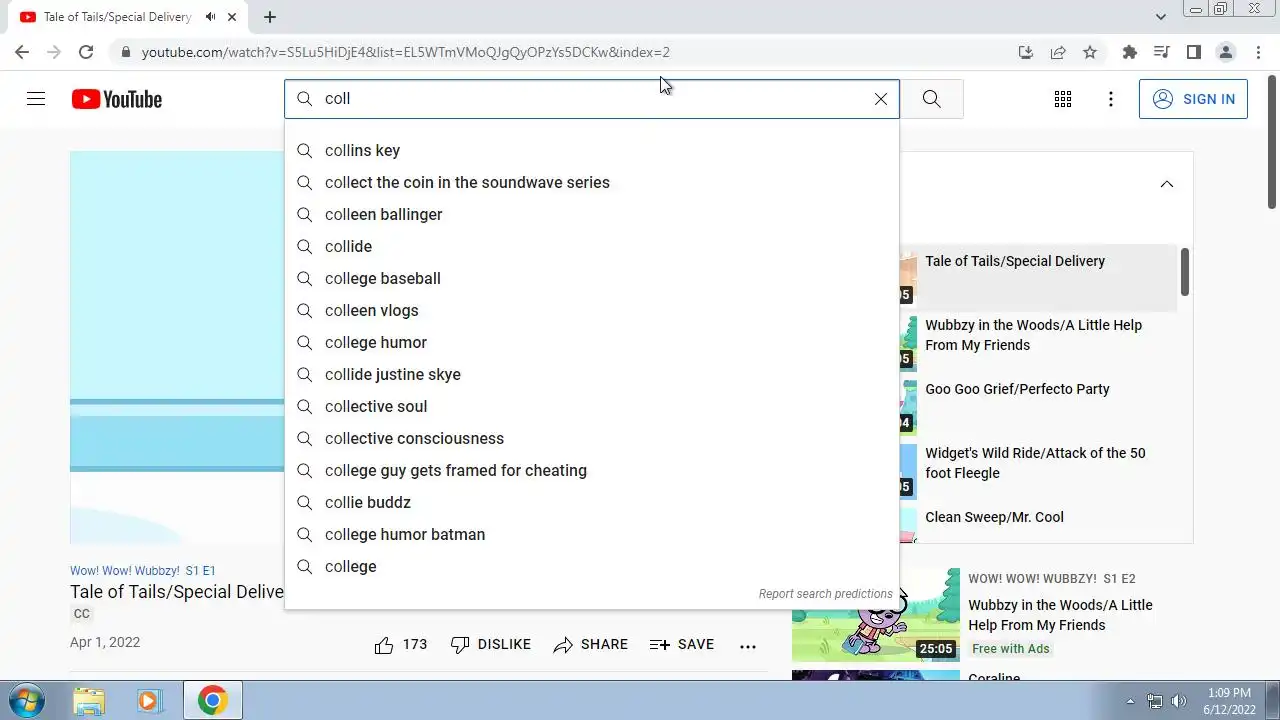Image resolution: width=1280 pixels, height=720 pixels.
Task: Mute the tab via speaker icon
Action: point(210,17)
